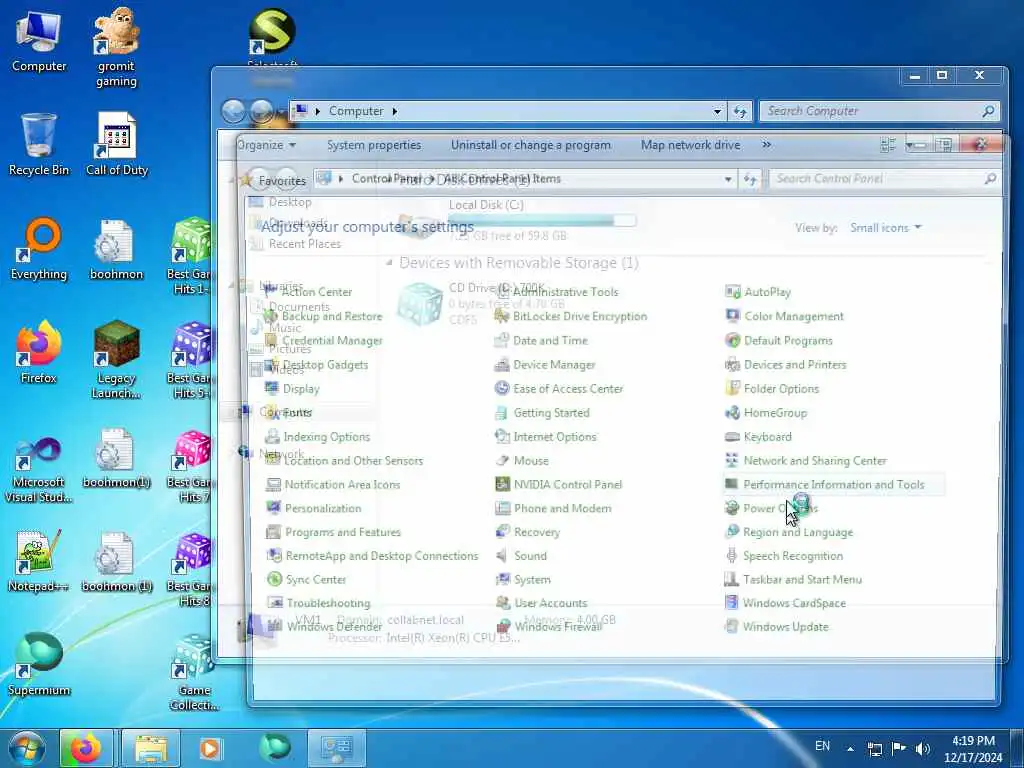Open Programs and Features
This screenshot has height=768, width=1024.
[333, 532]
